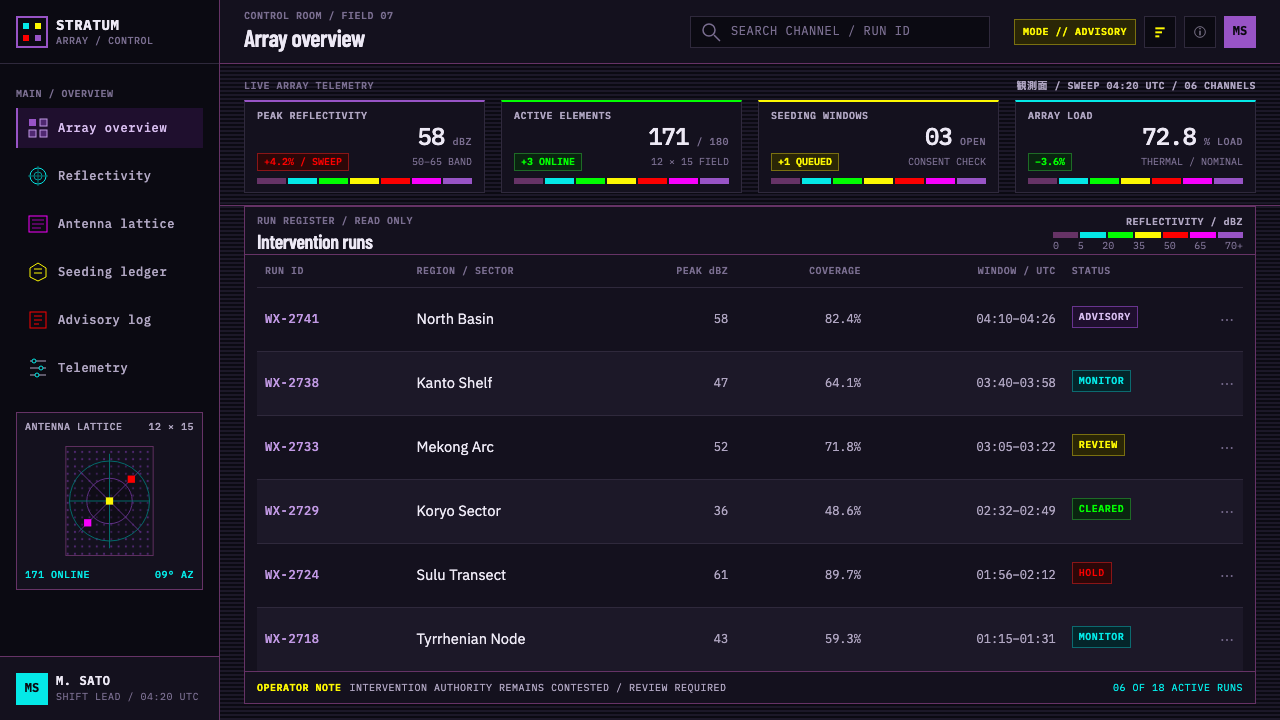Open run link WX-2738

click(292, 383)
